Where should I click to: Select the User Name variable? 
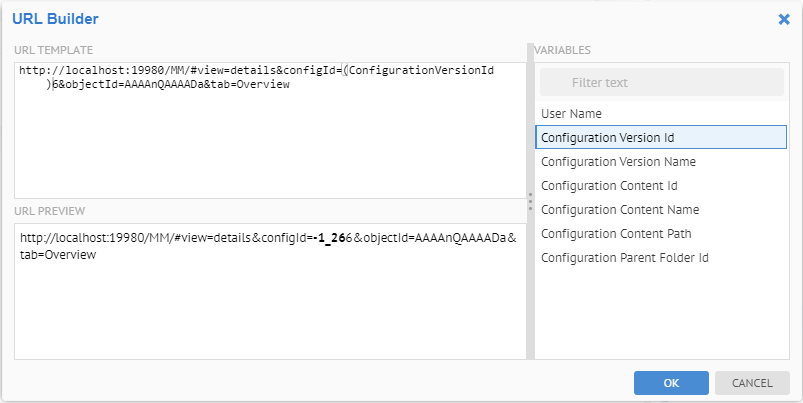(x=571, y=114)
